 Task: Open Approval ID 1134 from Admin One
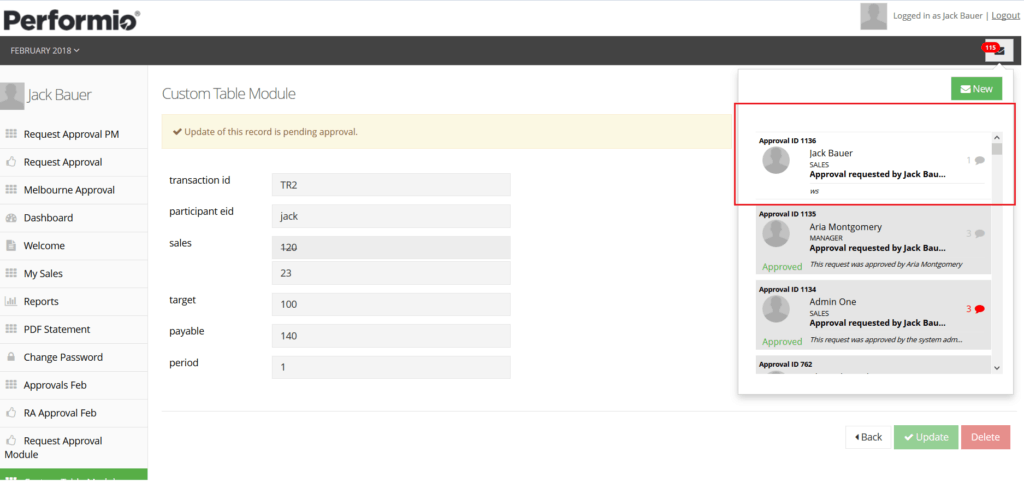pyautogui.click(x=873, y=315)
